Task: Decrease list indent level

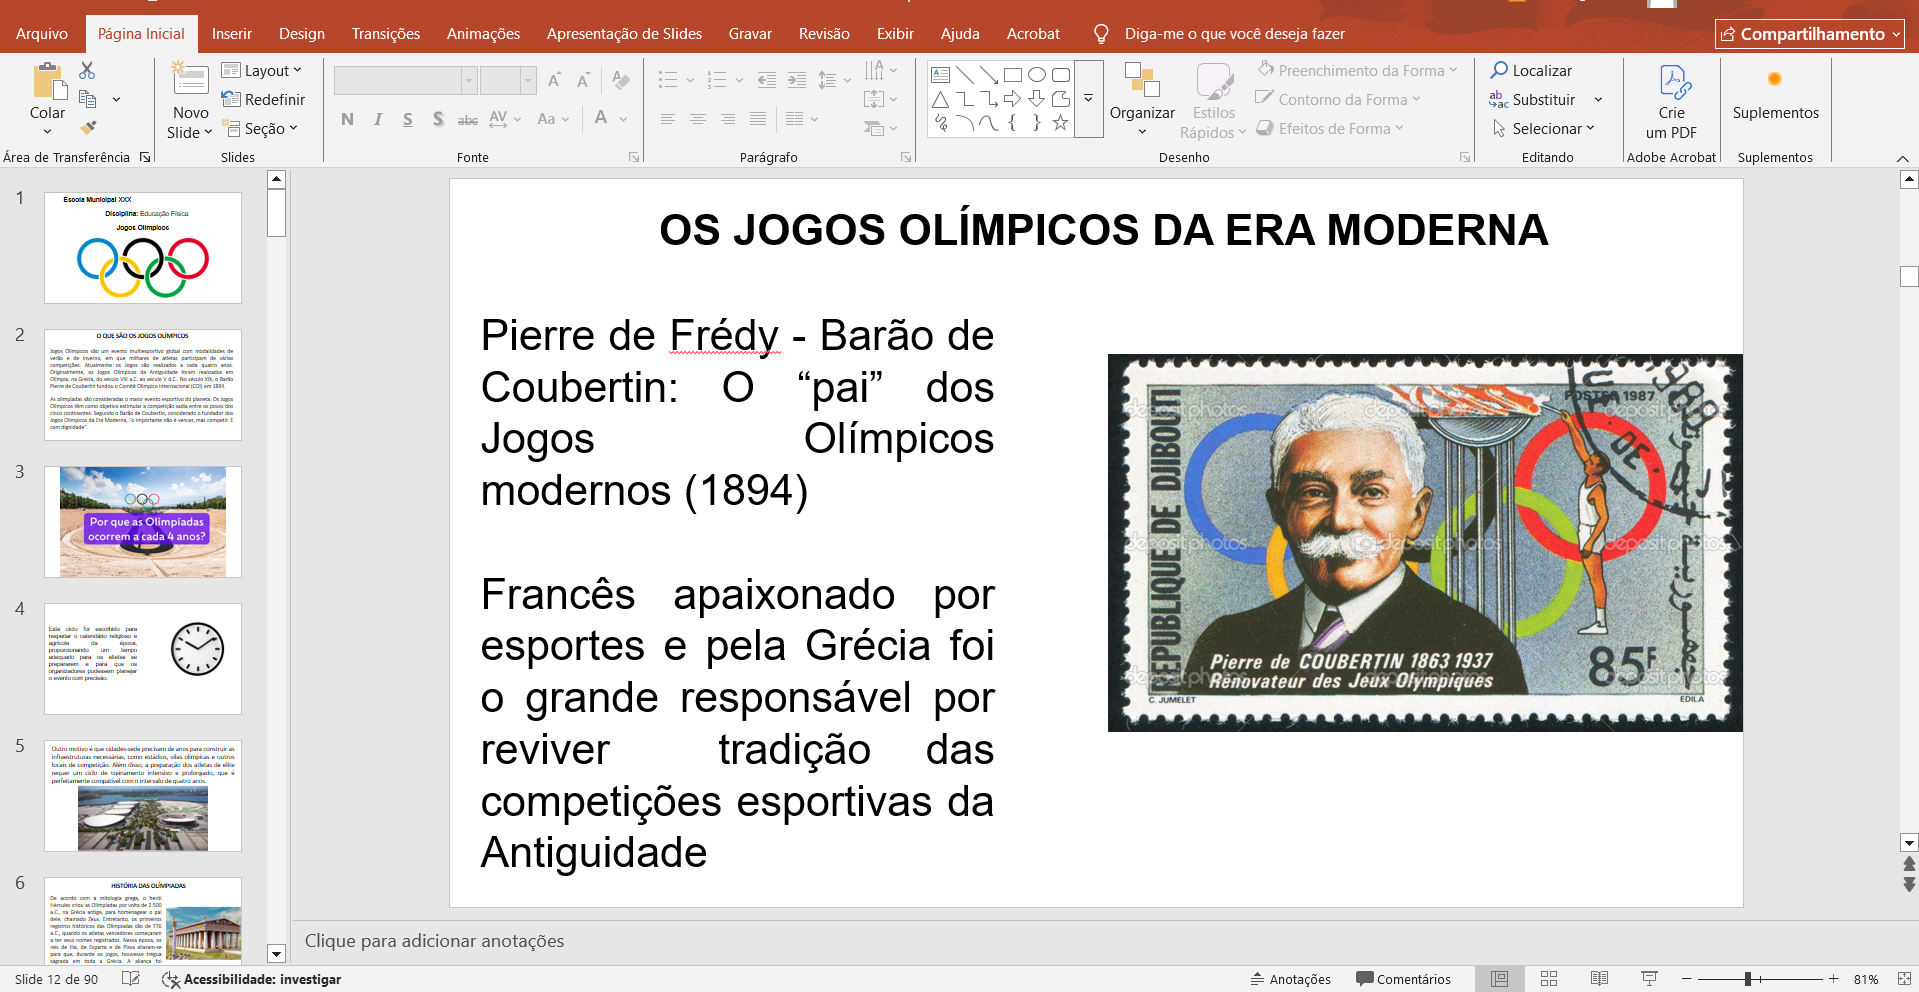Action: pyautogui.click(x=767, y=80)
